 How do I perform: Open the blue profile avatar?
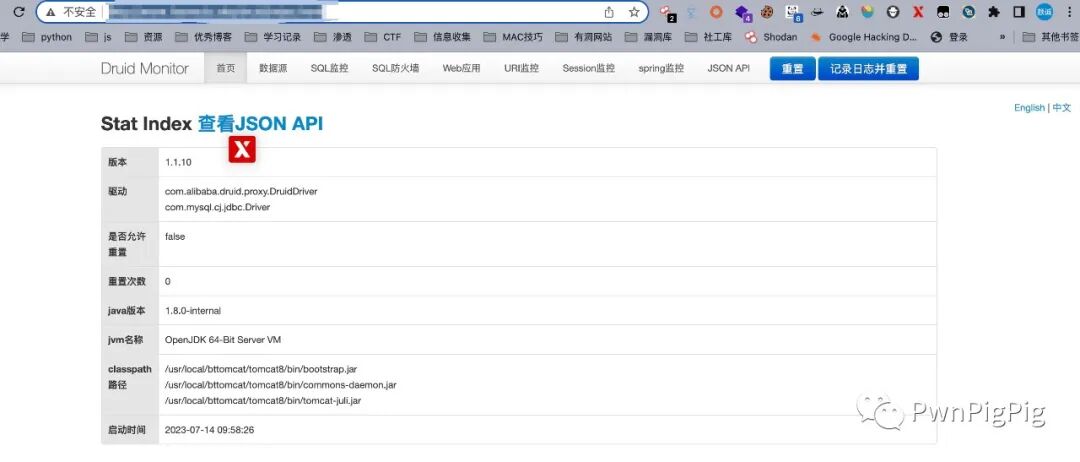pyautogui.click(x=1044, y=12)
